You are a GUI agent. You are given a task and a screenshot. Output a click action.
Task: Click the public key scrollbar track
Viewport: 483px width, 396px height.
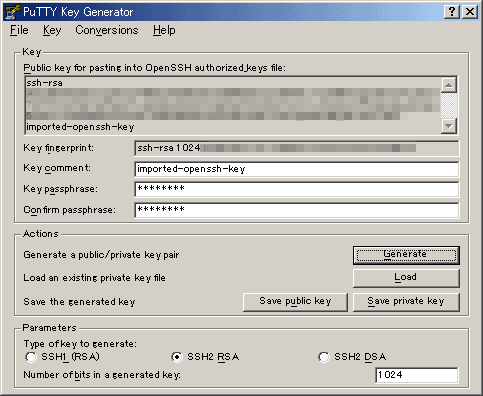click(x=449, y=106)
